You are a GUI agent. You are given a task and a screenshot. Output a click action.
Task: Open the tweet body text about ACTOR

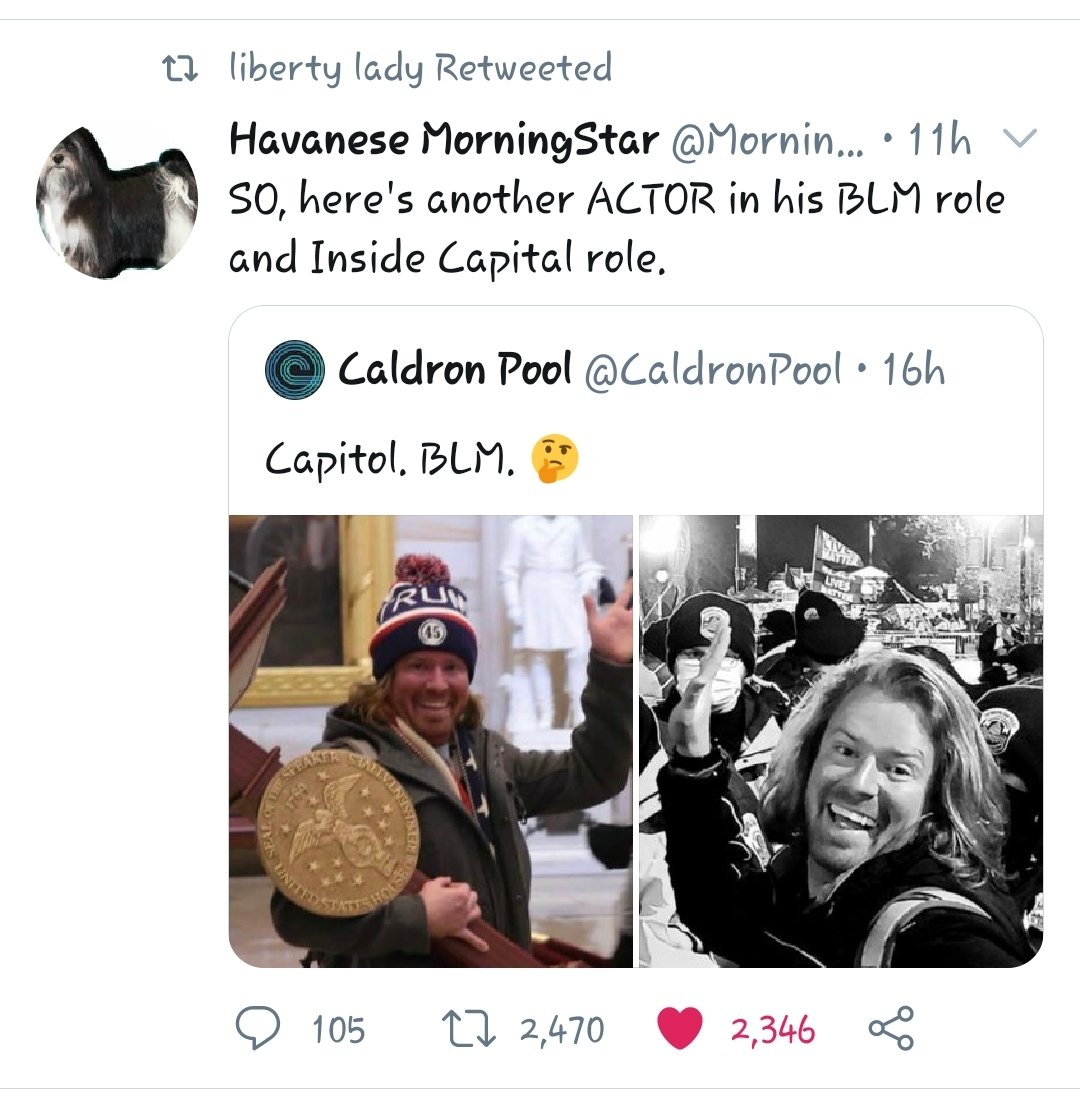point(617,228)
